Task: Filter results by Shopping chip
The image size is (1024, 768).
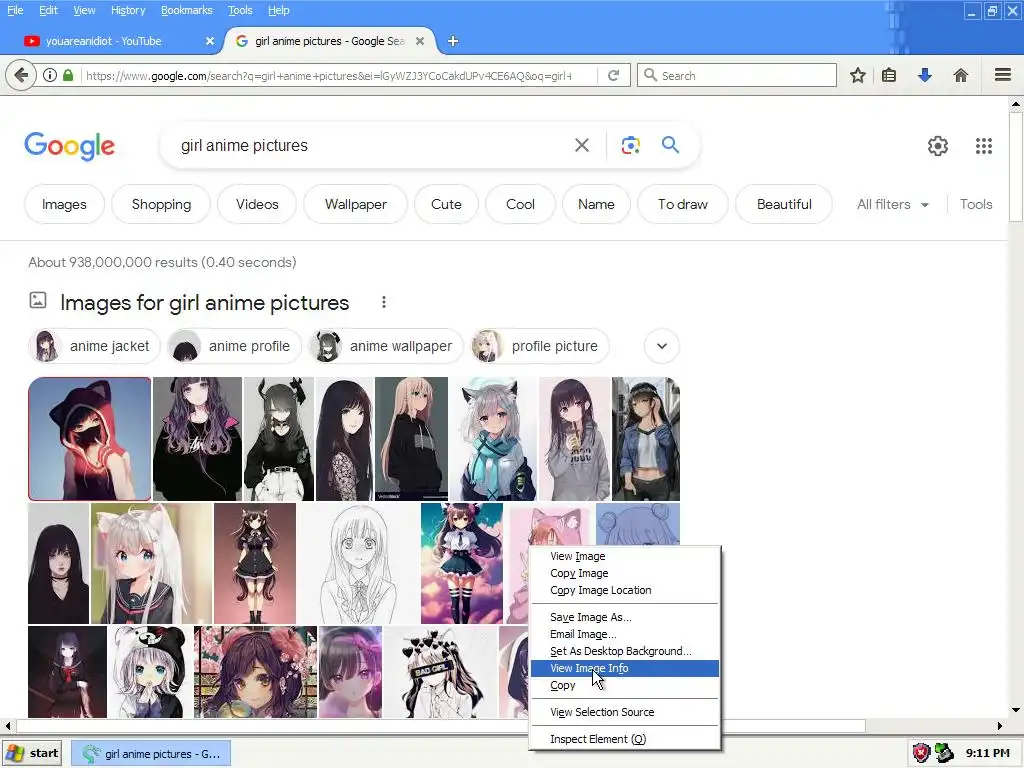Action: [161, 204]
